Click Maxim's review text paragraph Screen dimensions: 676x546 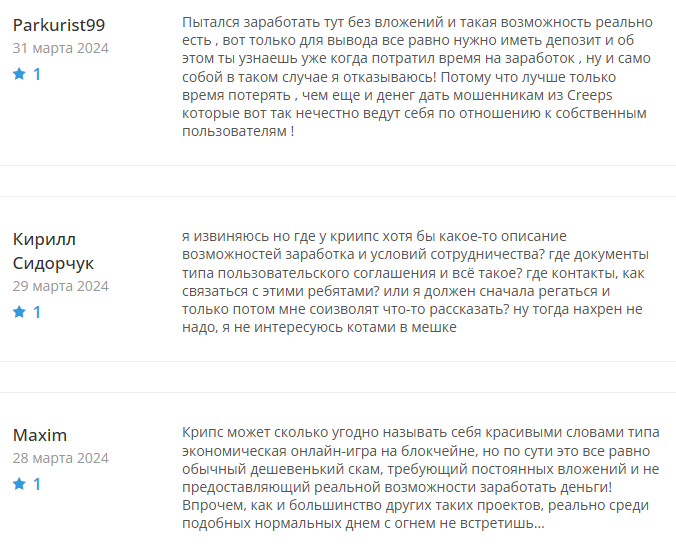(x=416, y=477)
